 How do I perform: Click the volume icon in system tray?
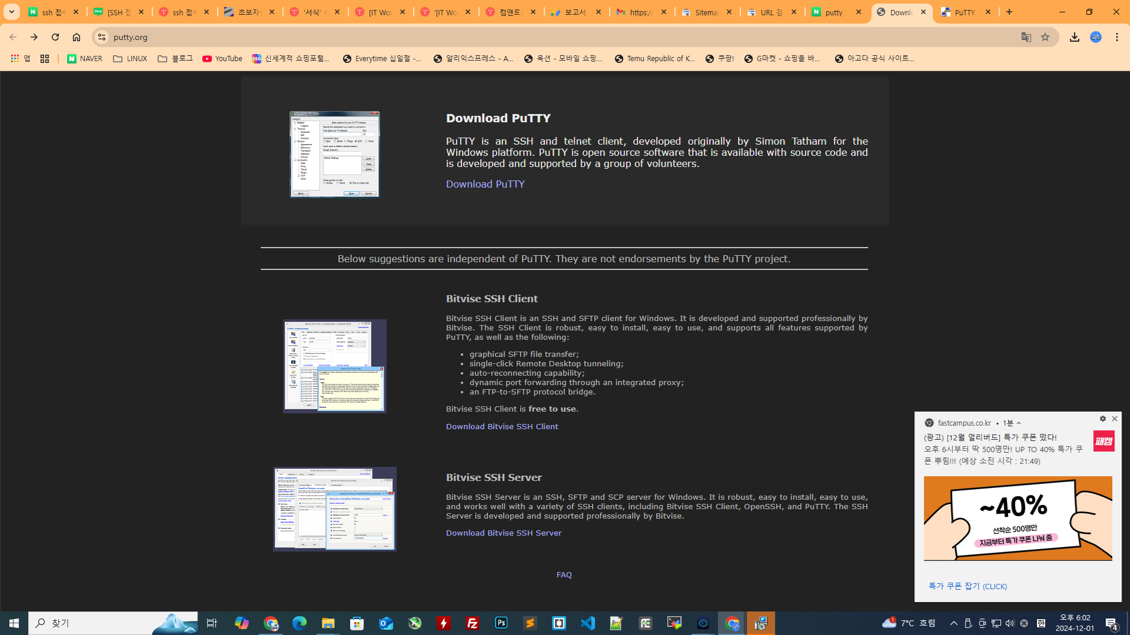pos(1010,623)
